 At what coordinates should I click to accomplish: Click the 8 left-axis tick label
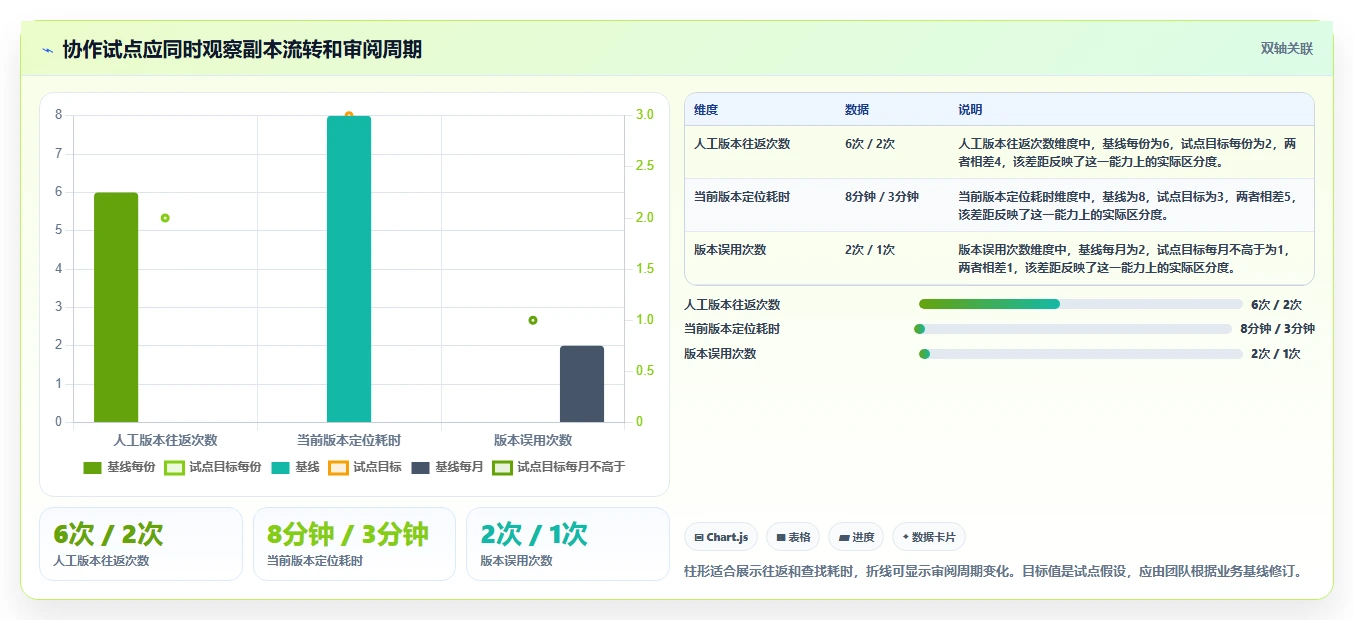(x=58, y=115)
